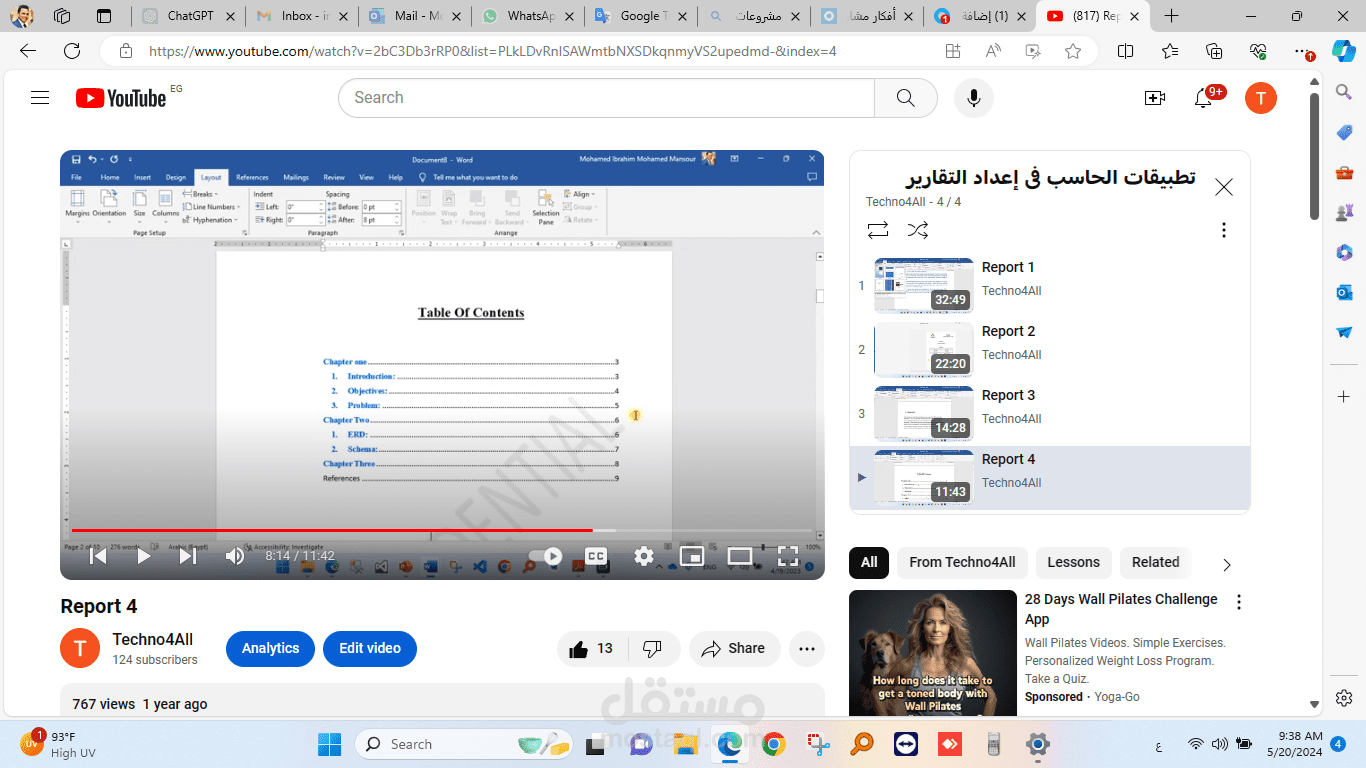Select the From Techno4All chip
This screenshot has height=768, width=1366.
point(962,563)
